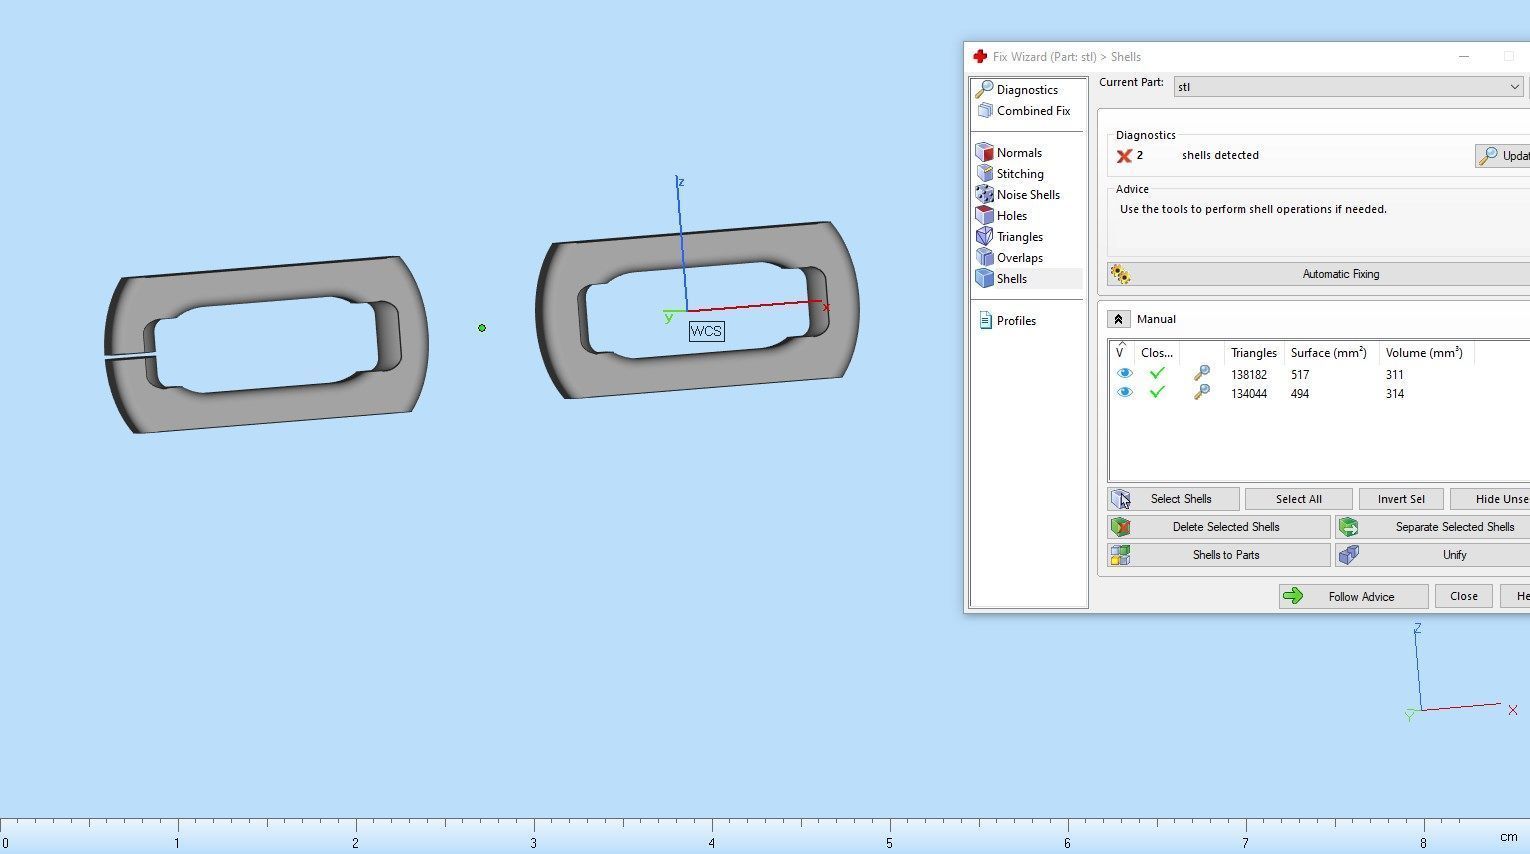Click the Close button in Fix Wizard
This screenshot has height=854, width=1530.
pyautogui.click(x=1464, y=597)
